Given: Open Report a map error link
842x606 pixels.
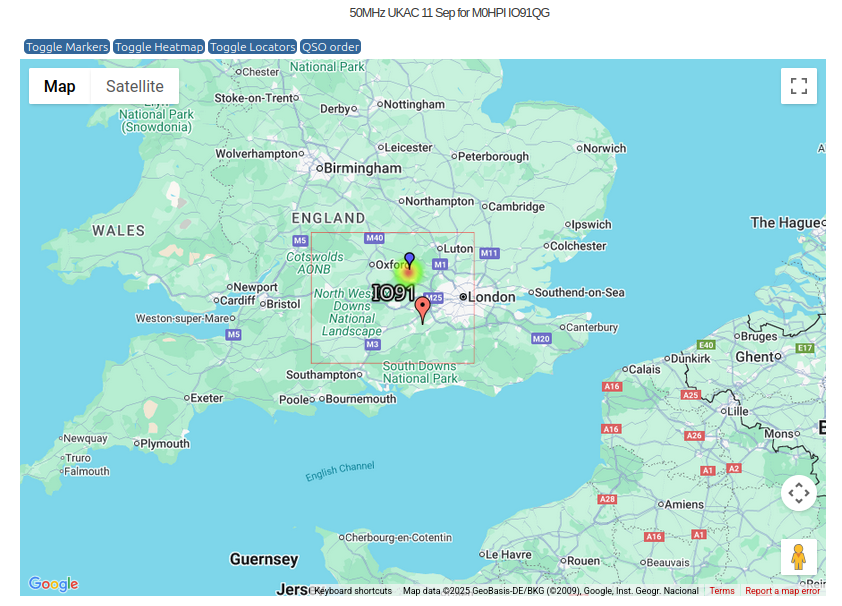Looking at the screenshot, I should [x=782, y=590].
